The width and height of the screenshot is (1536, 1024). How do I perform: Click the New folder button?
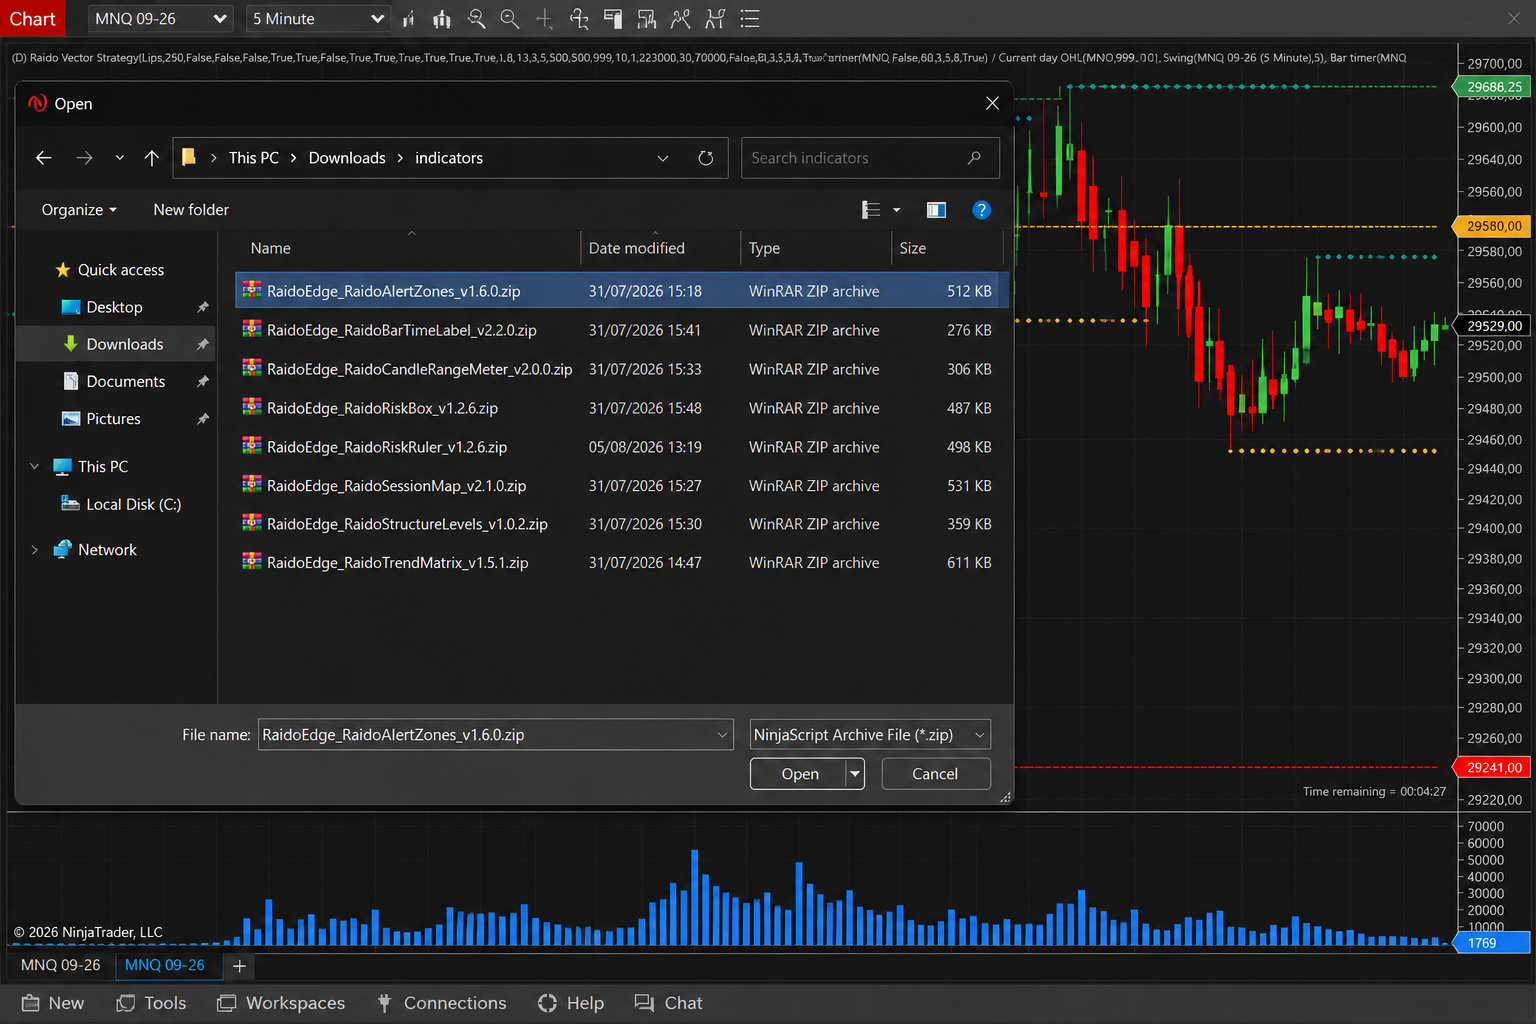point(191,210)
